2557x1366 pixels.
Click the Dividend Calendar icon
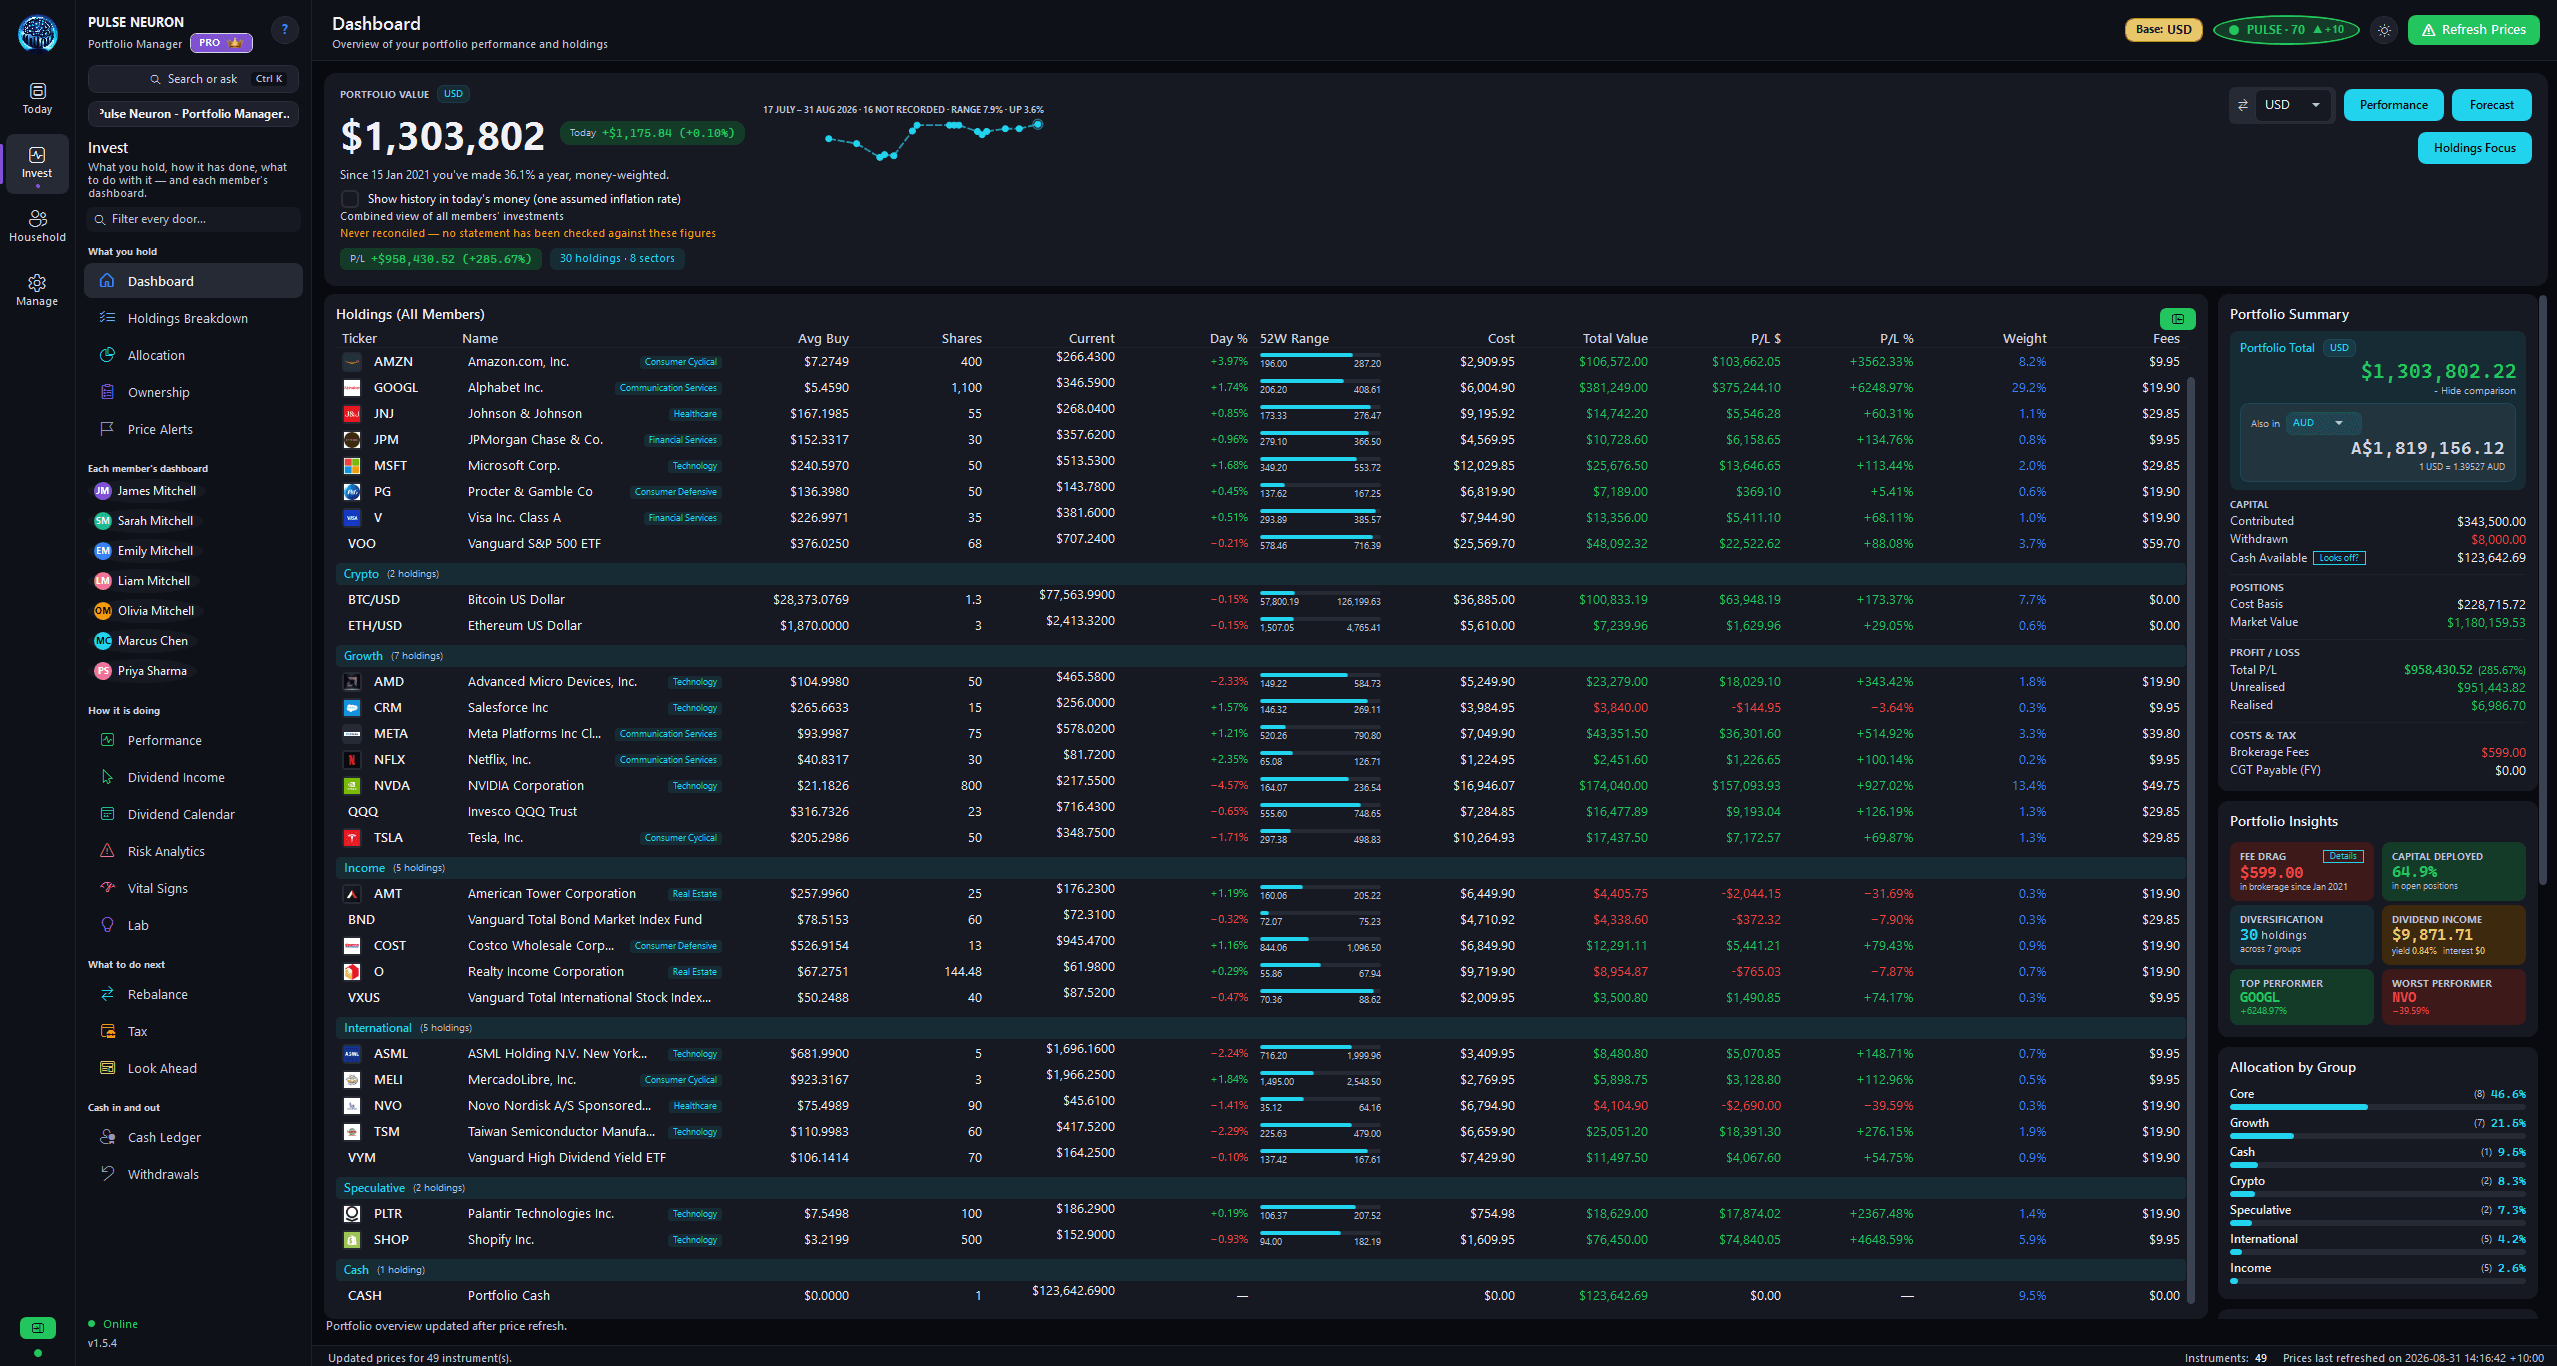click(107, 814)
